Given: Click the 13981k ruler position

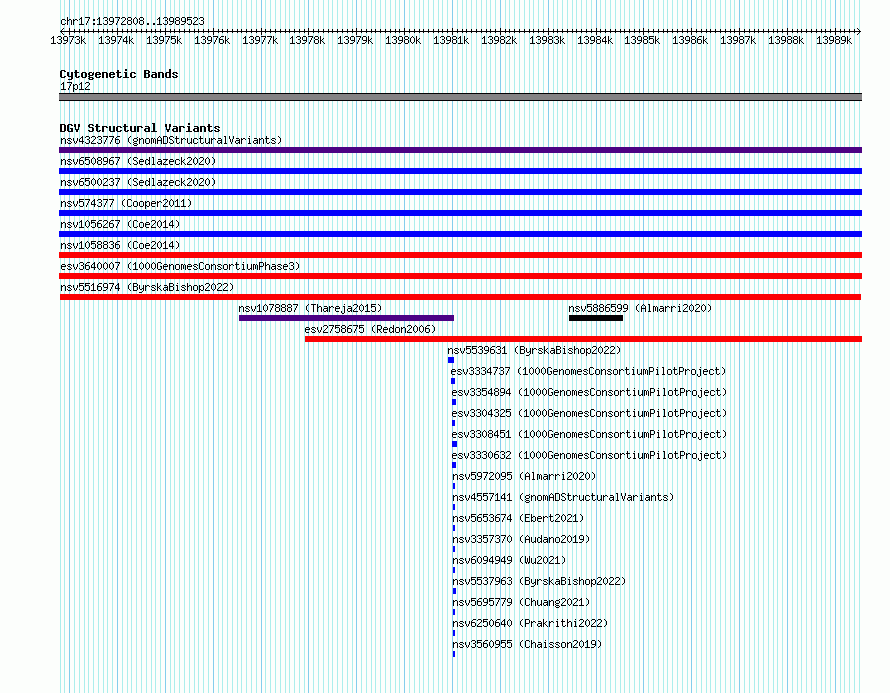Looking at the screenshot, I should [451, 40].
